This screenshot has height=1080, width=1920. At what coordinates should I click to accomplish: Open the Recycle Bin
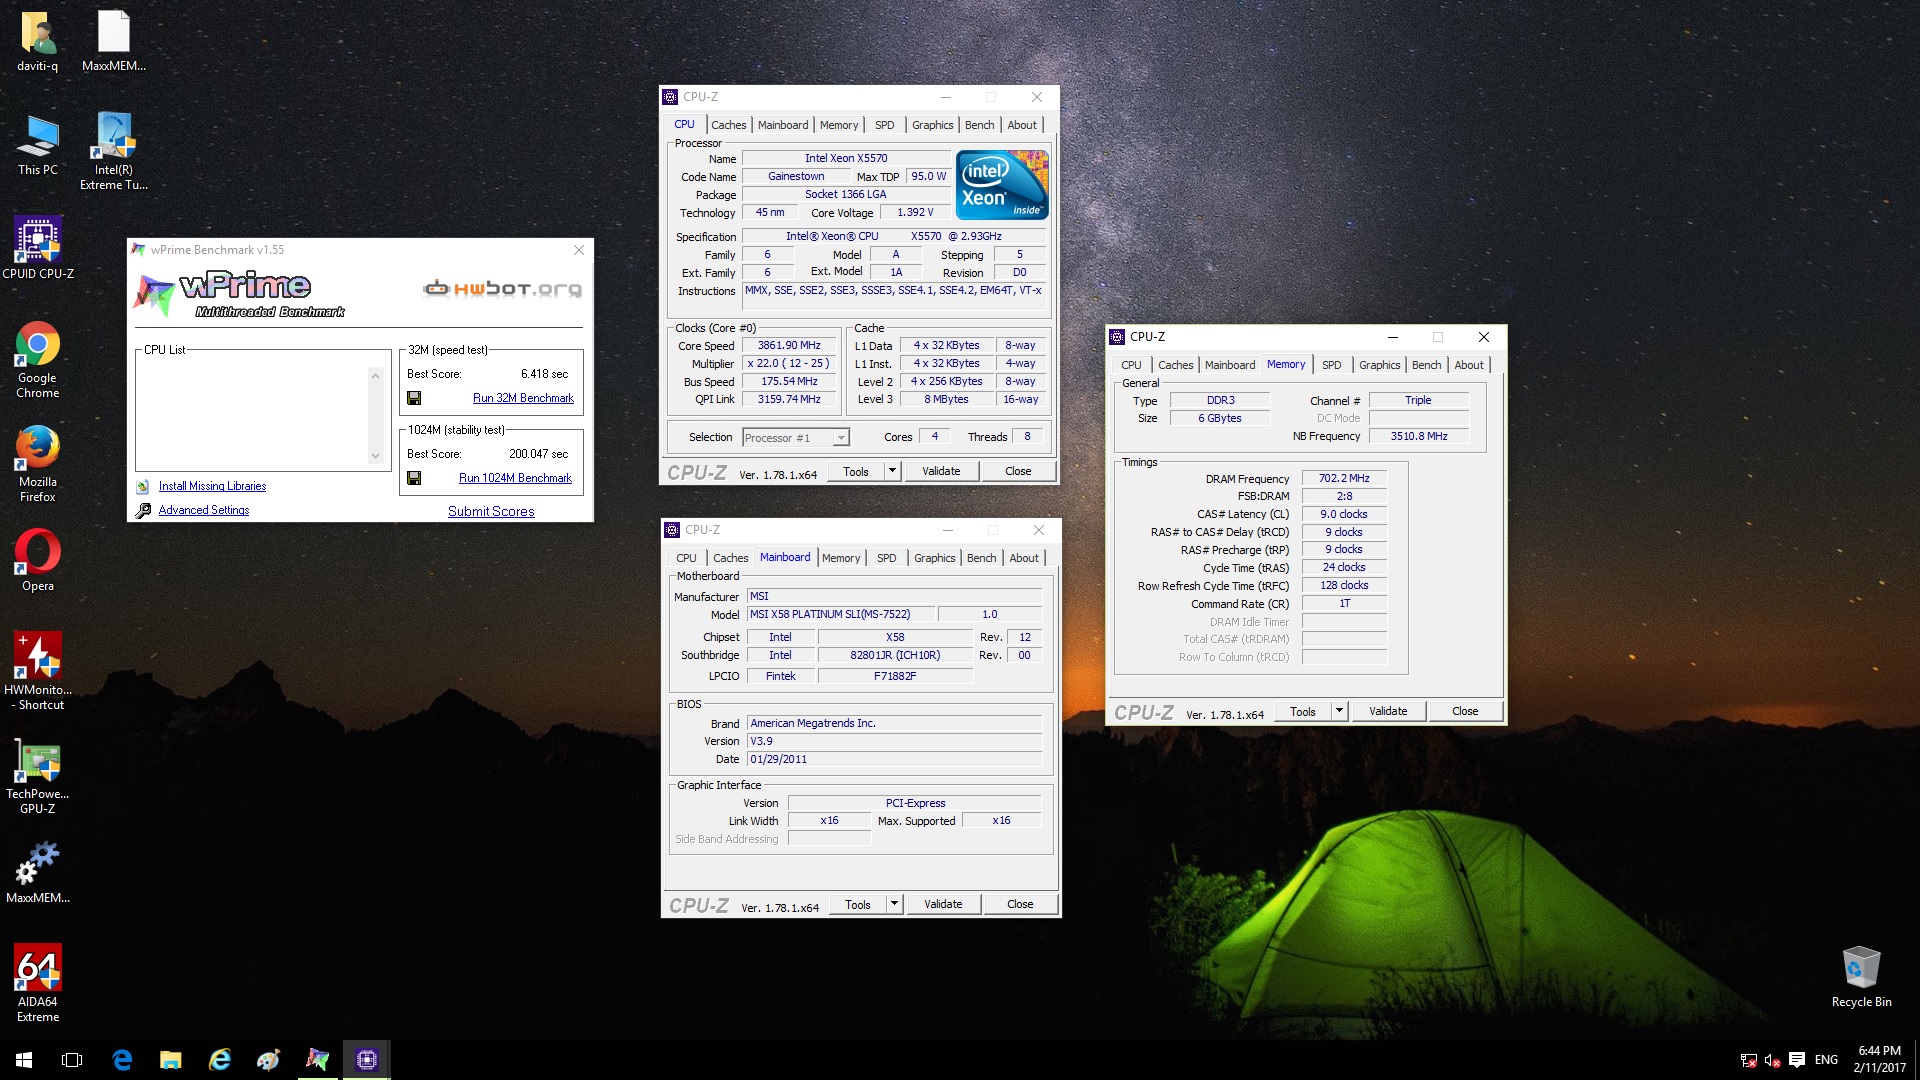(x=1861, y=978)
